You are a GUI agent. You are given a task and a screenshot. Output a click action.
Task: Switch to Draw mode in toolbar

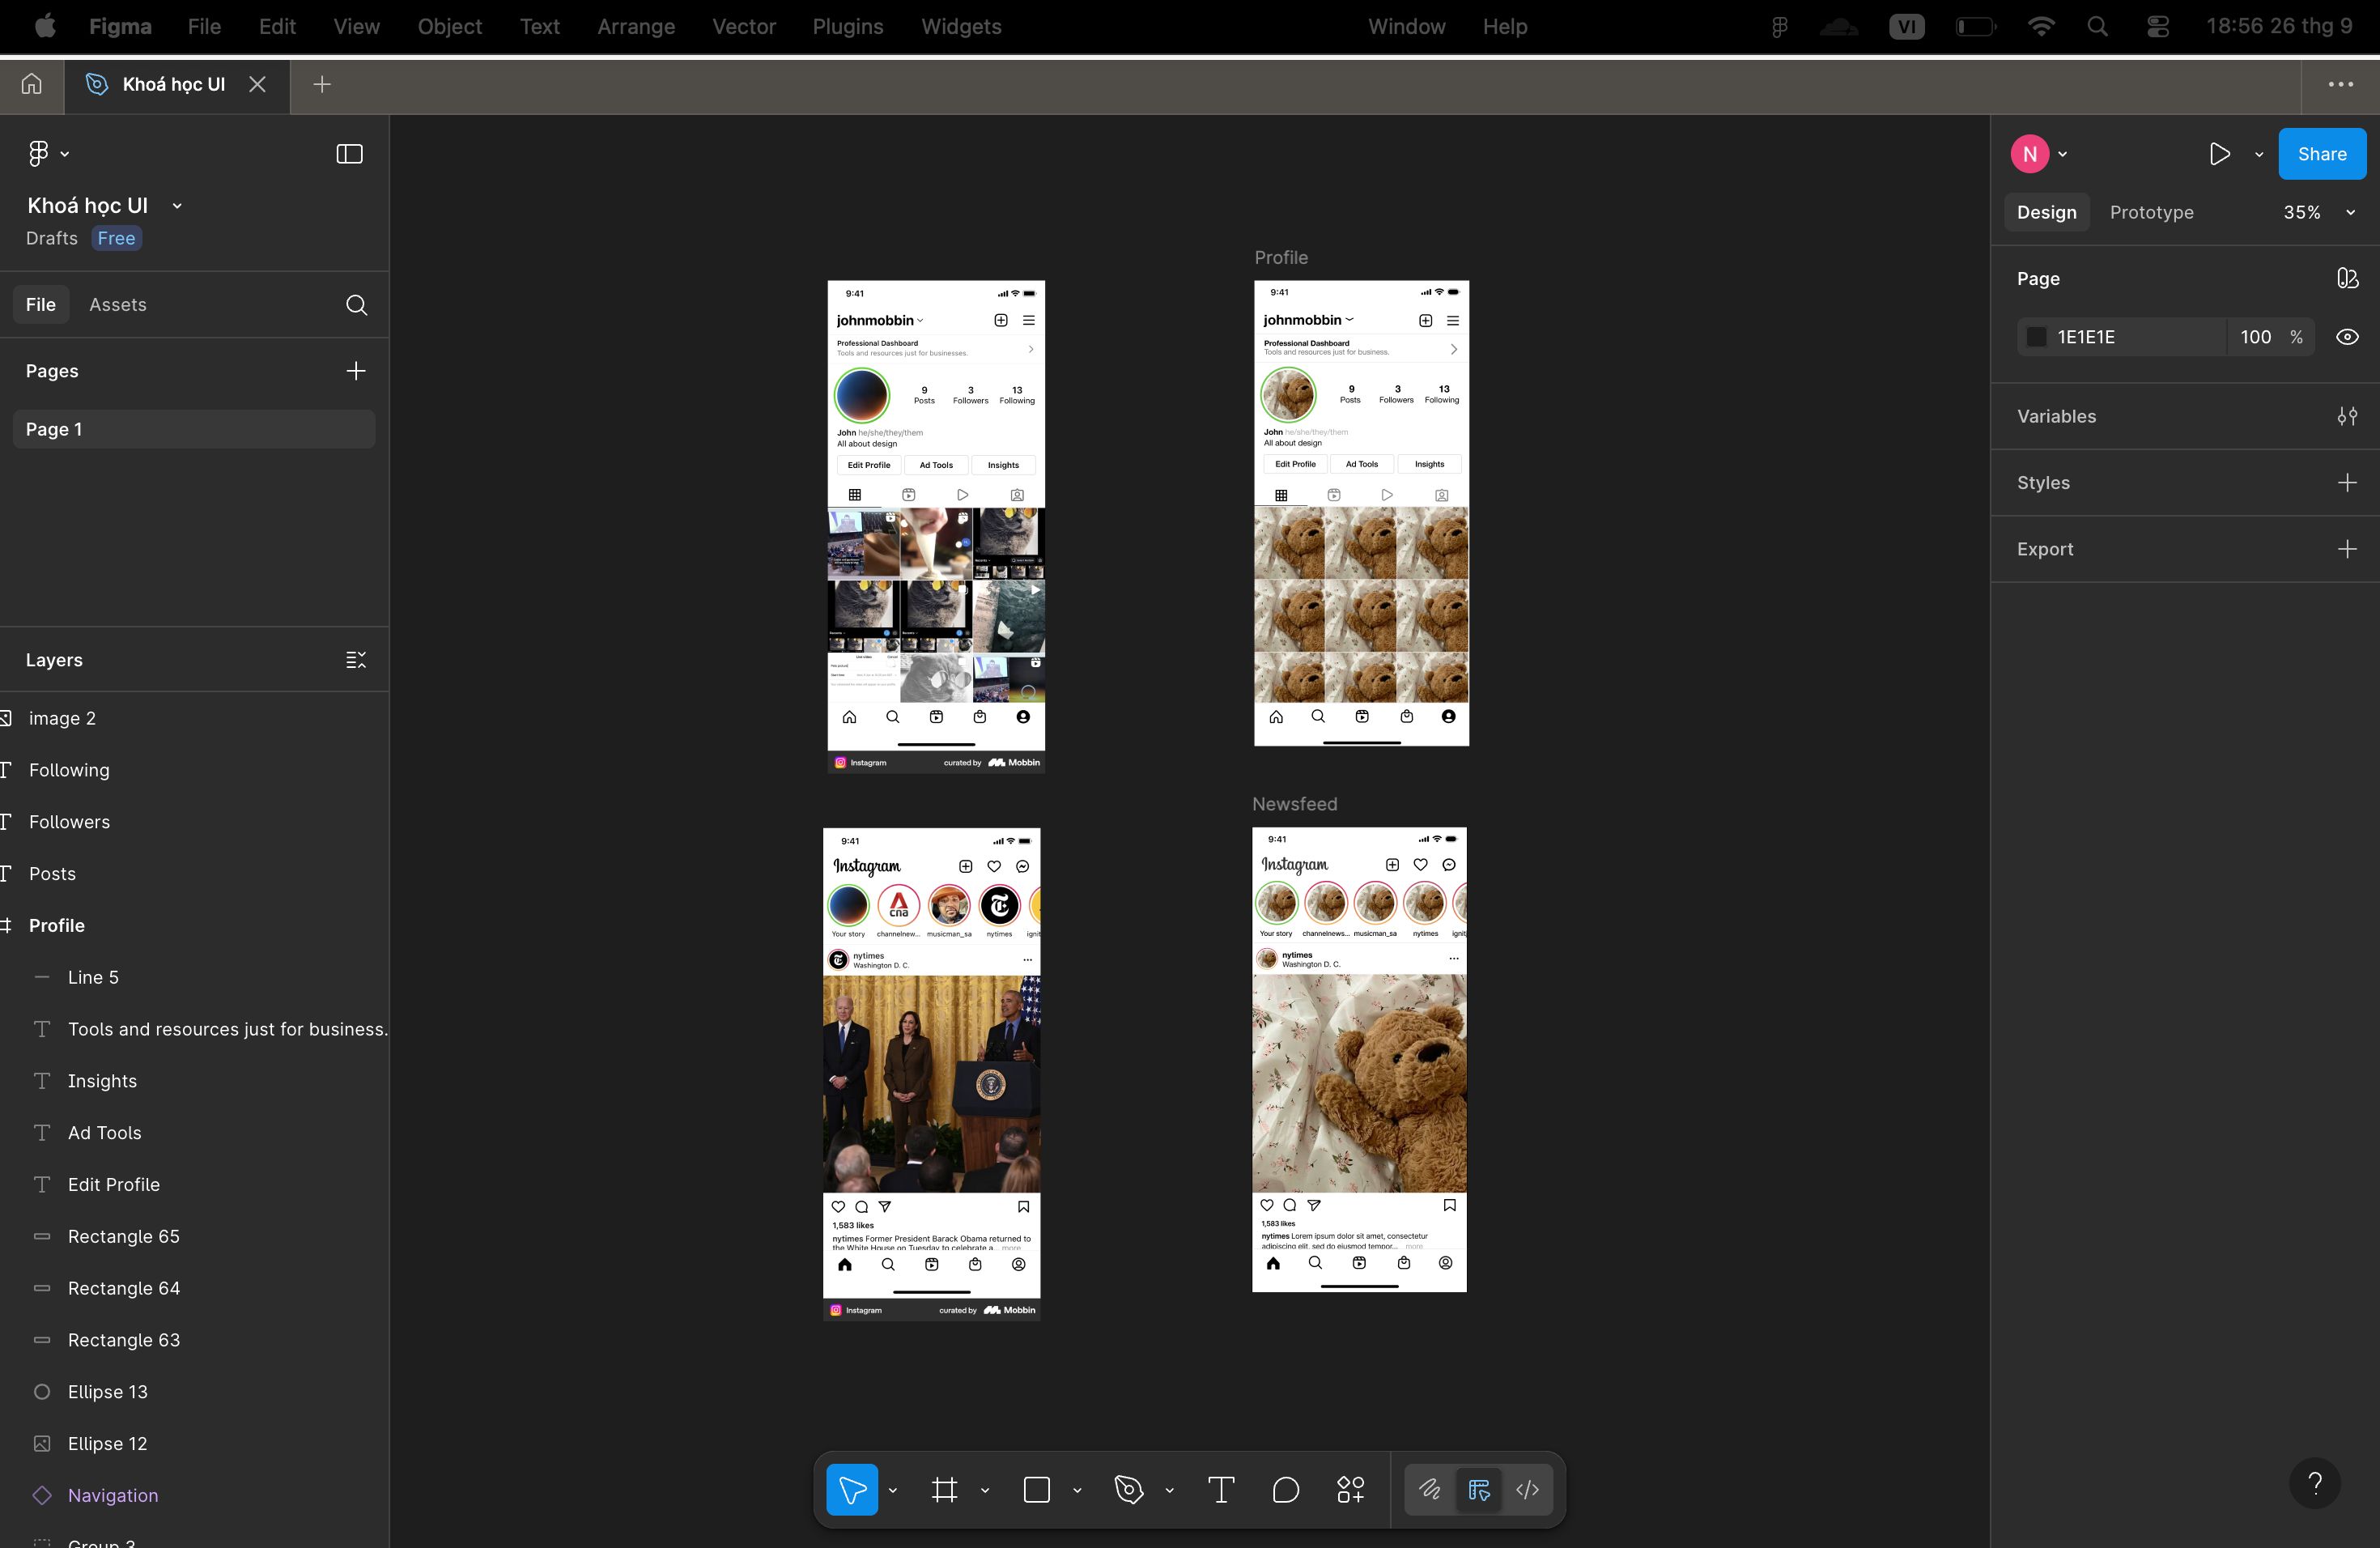pos(1430,1489)
